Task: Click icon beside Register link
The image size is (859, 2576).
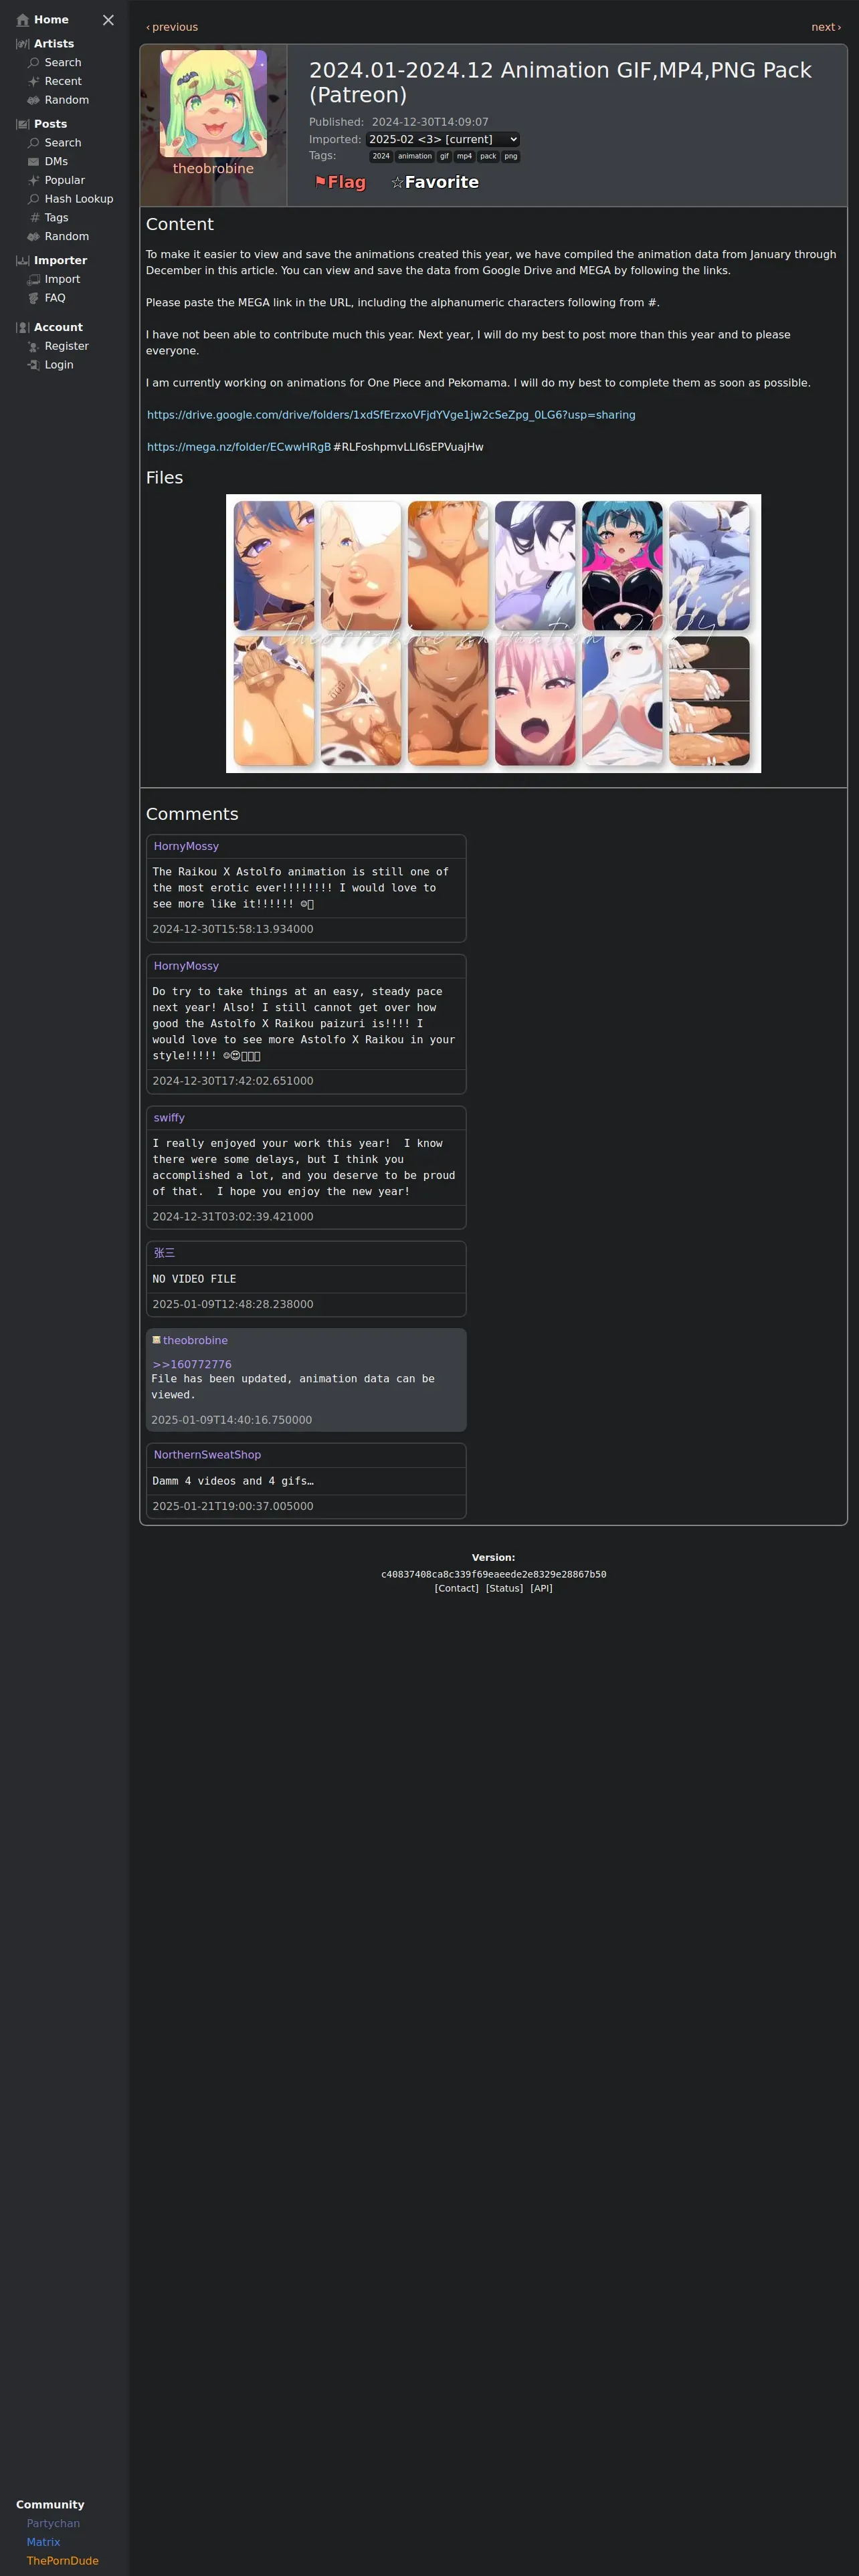Action: (34, 347)
